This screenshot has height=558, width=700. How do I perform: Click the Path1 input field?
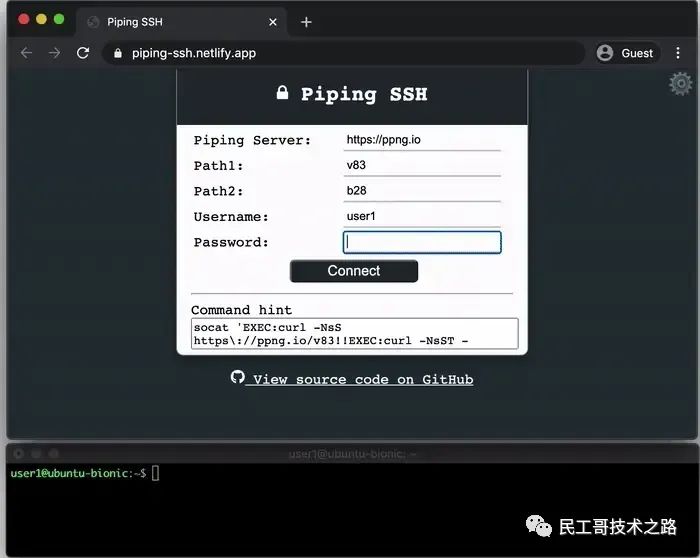(422, 165)
